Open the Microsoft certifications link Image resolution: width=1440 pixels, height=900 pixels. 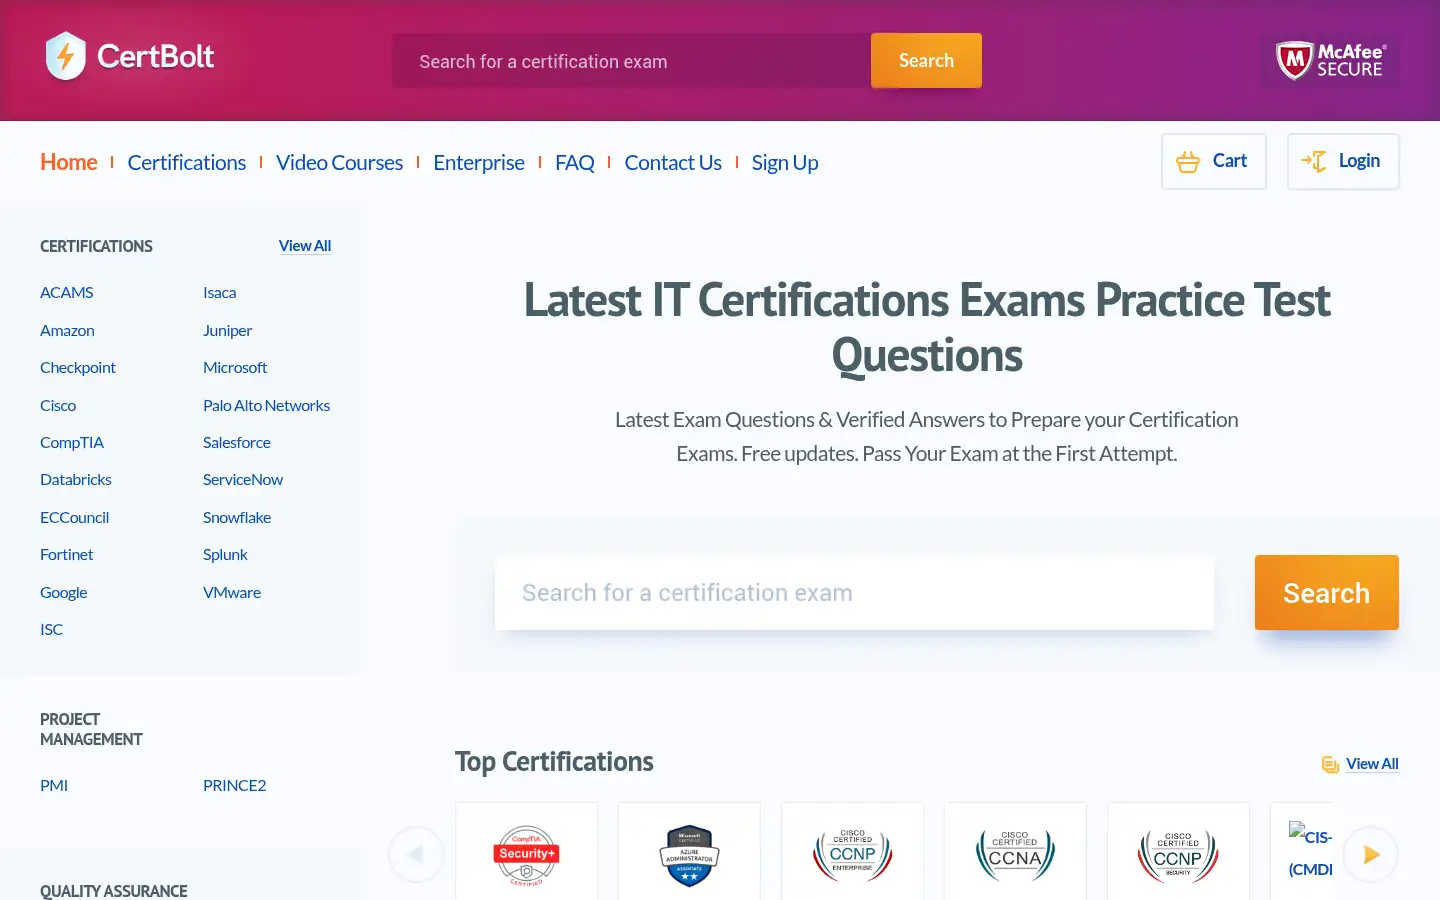coord(235,368)
